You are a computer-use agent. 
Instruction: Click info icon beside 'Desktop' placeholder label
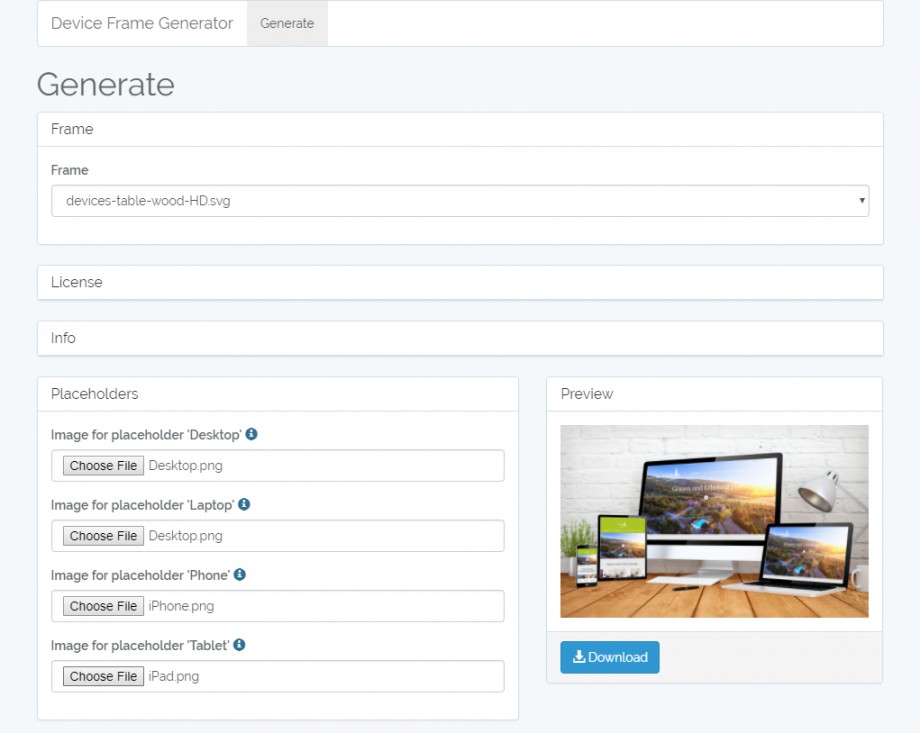click(252, 434)
